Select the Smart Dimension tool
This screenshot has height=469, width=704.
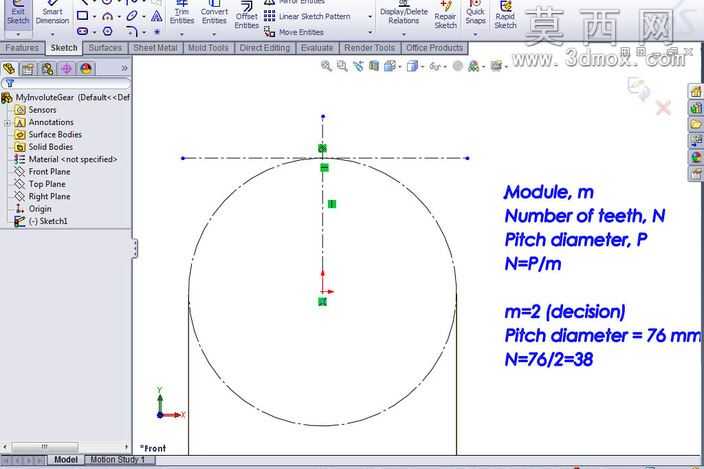point(52,14)
